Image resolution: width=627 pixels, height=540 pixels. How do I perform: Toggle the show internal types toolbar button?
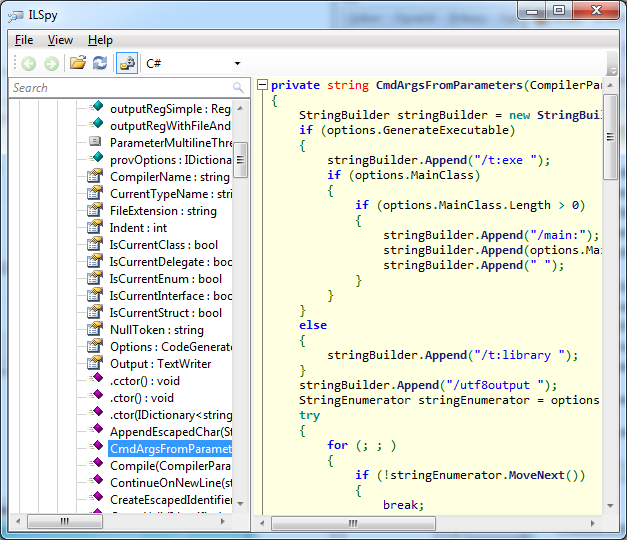pyautogui.click(x=127, y=63)
